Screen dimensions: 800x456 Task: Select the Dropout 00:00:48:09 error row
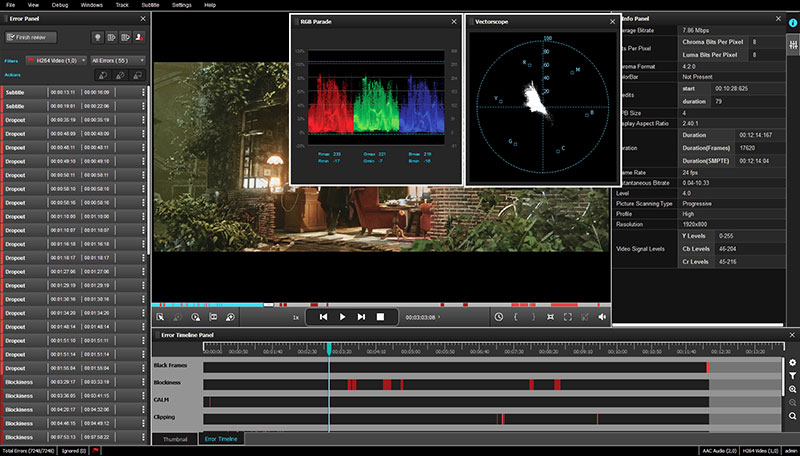click(x=74, y=134)
